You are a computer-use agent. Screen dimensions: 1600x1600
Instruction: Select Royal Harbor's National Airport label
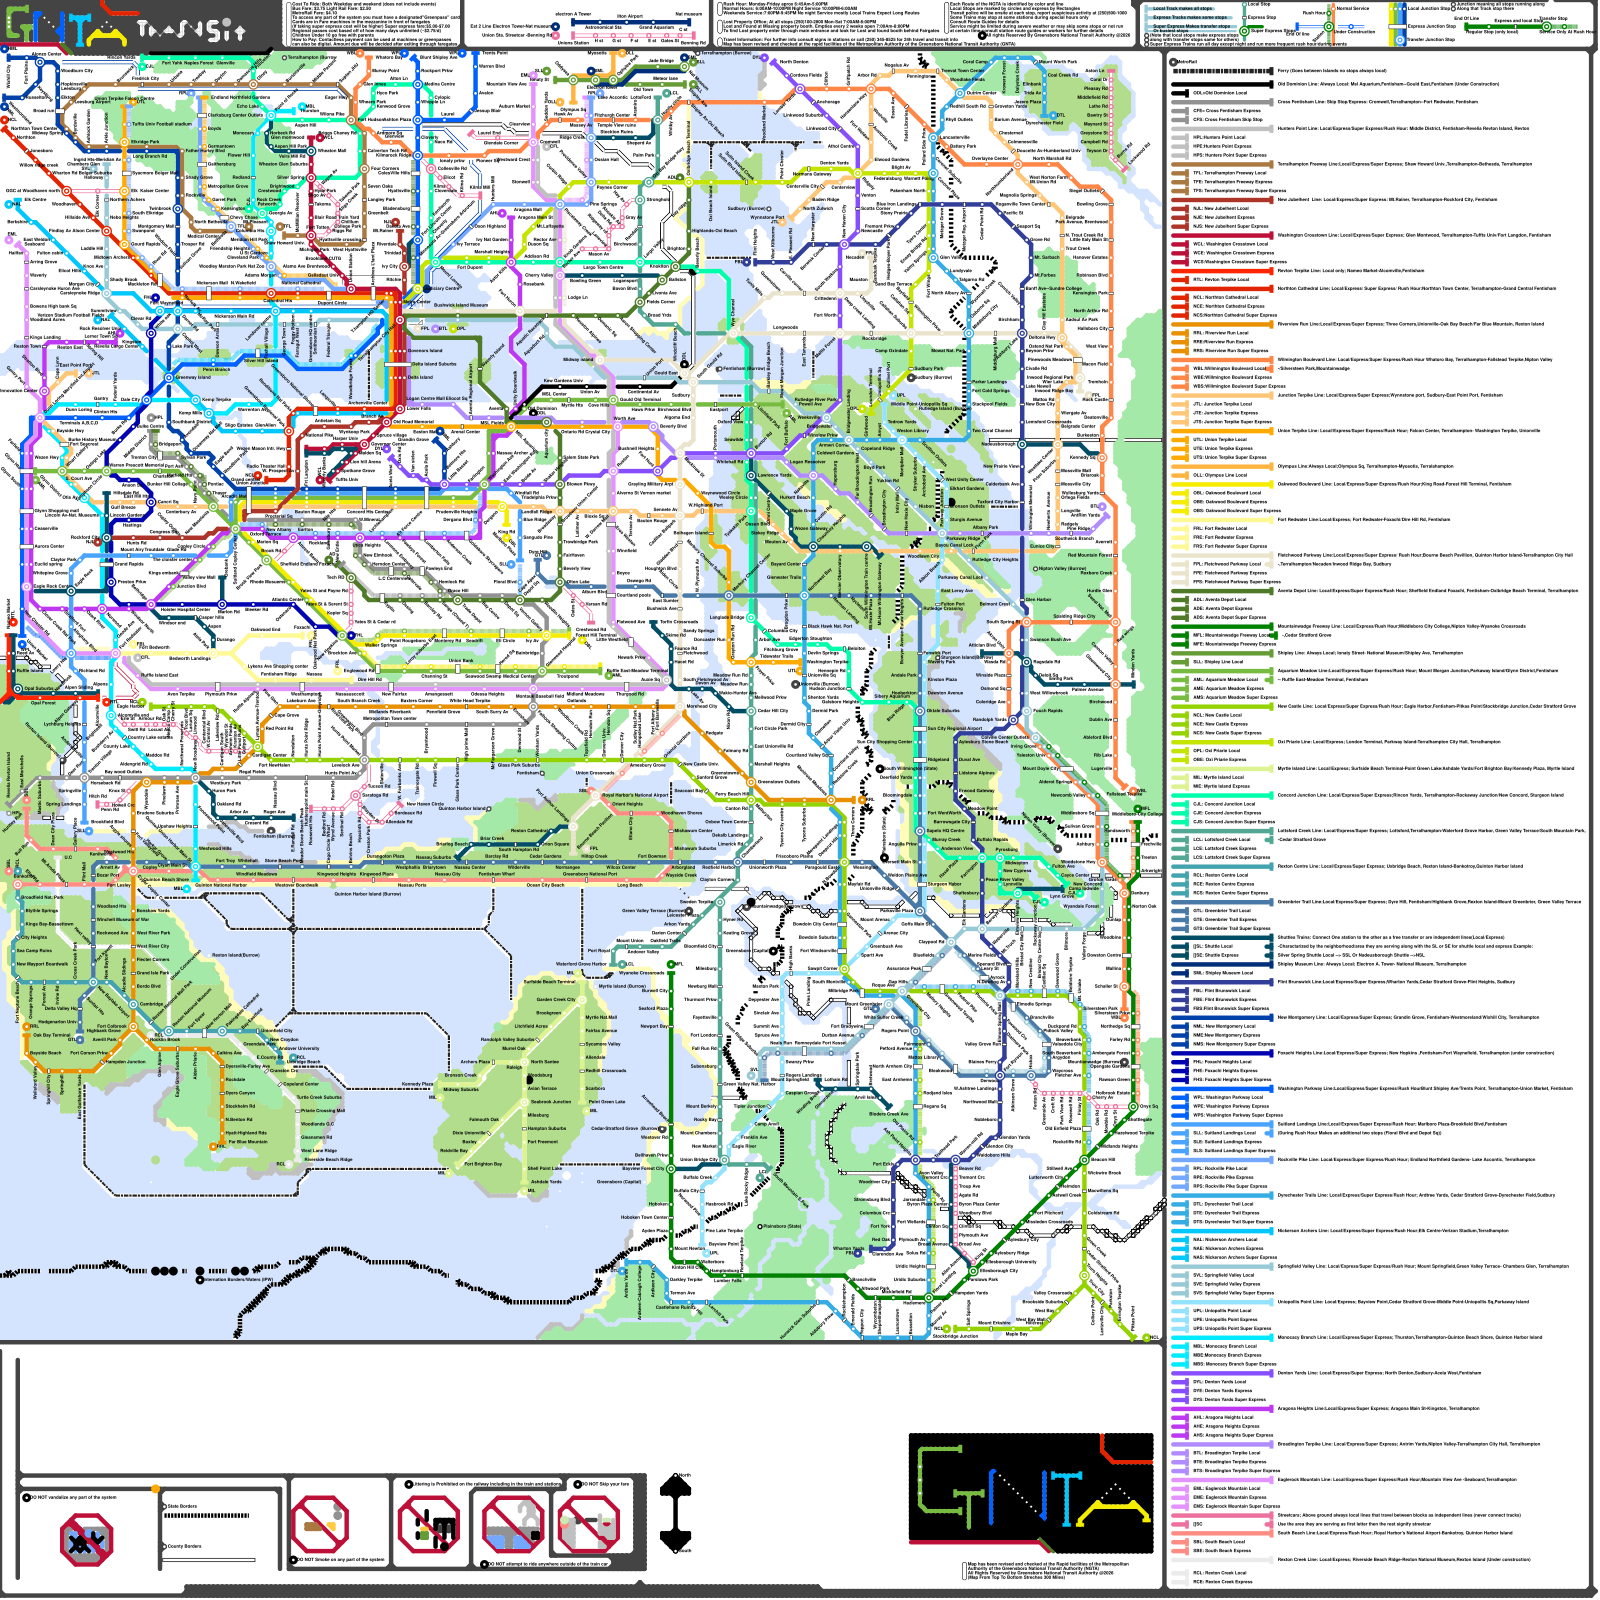click(x=635, y=796)
